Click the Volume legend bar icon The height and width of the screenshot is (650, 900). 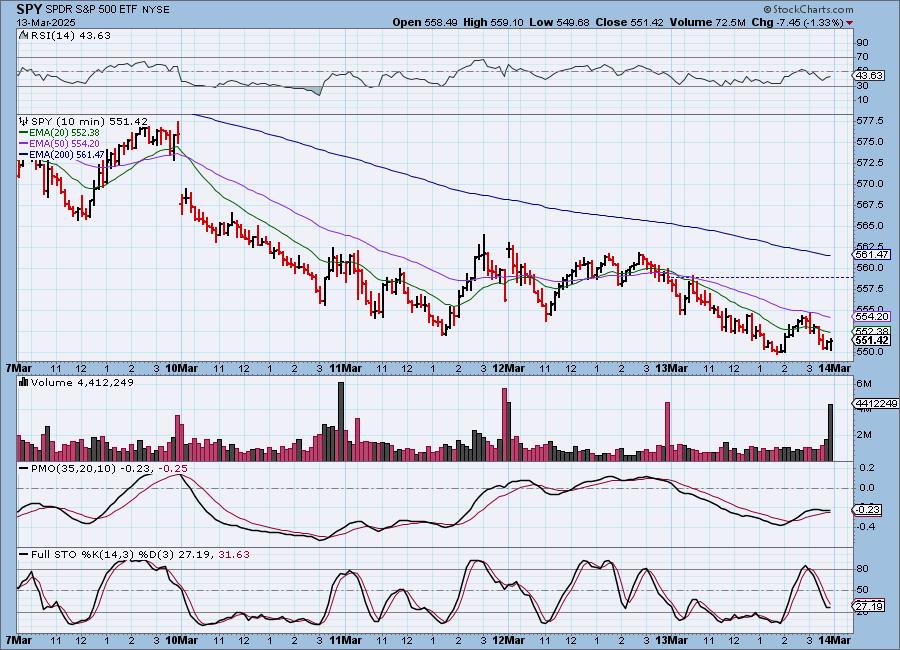(x=24, y=382)
